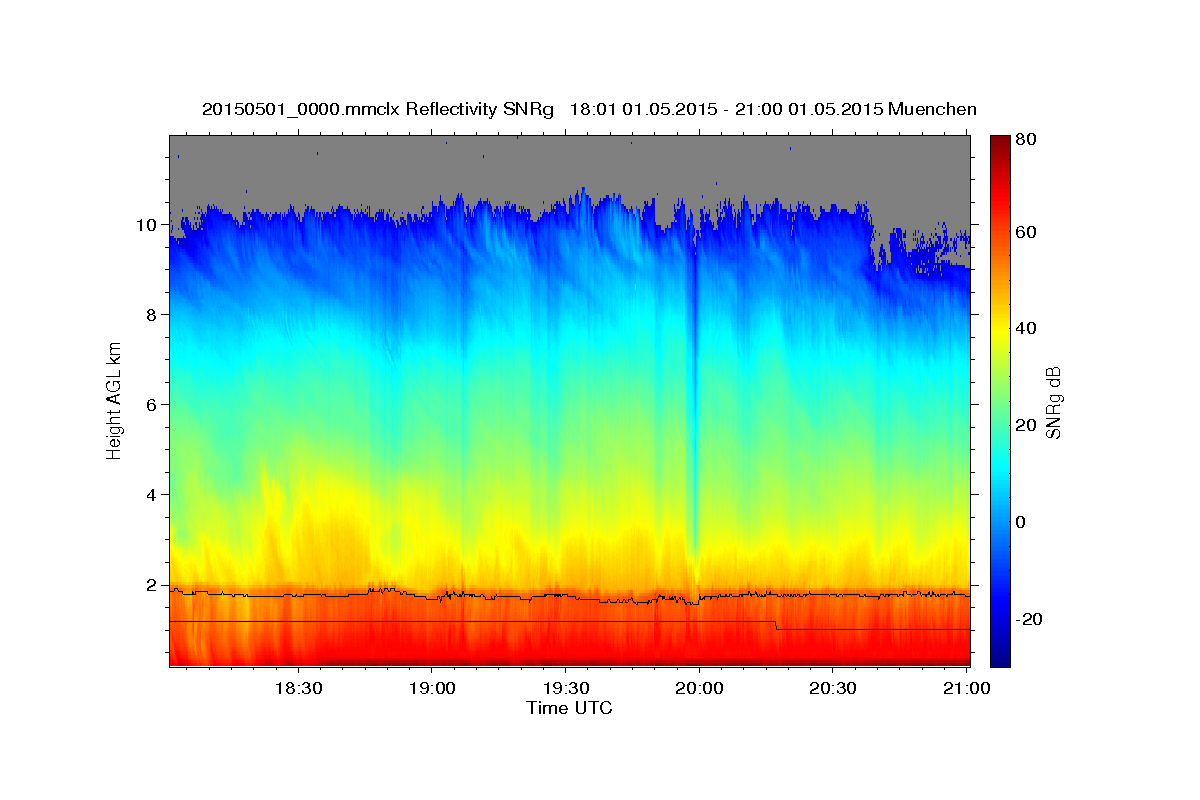Viewport: 1200px width, 800px height.
Task: Click the height axis label 10
Action: (x=147, y=225)
